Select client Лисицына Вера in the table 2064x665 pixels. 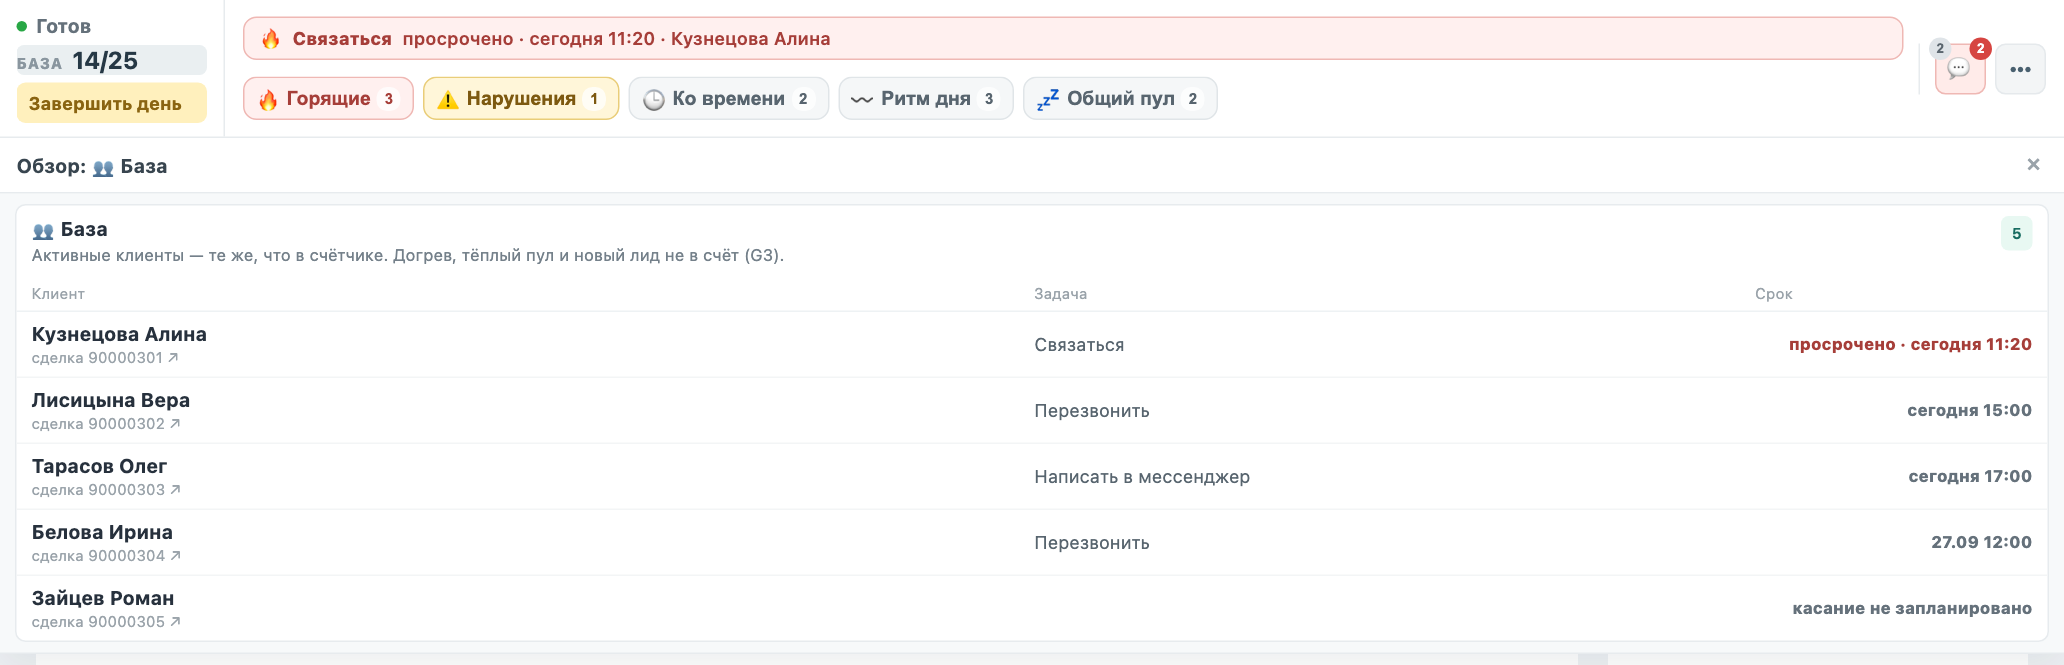111,400
